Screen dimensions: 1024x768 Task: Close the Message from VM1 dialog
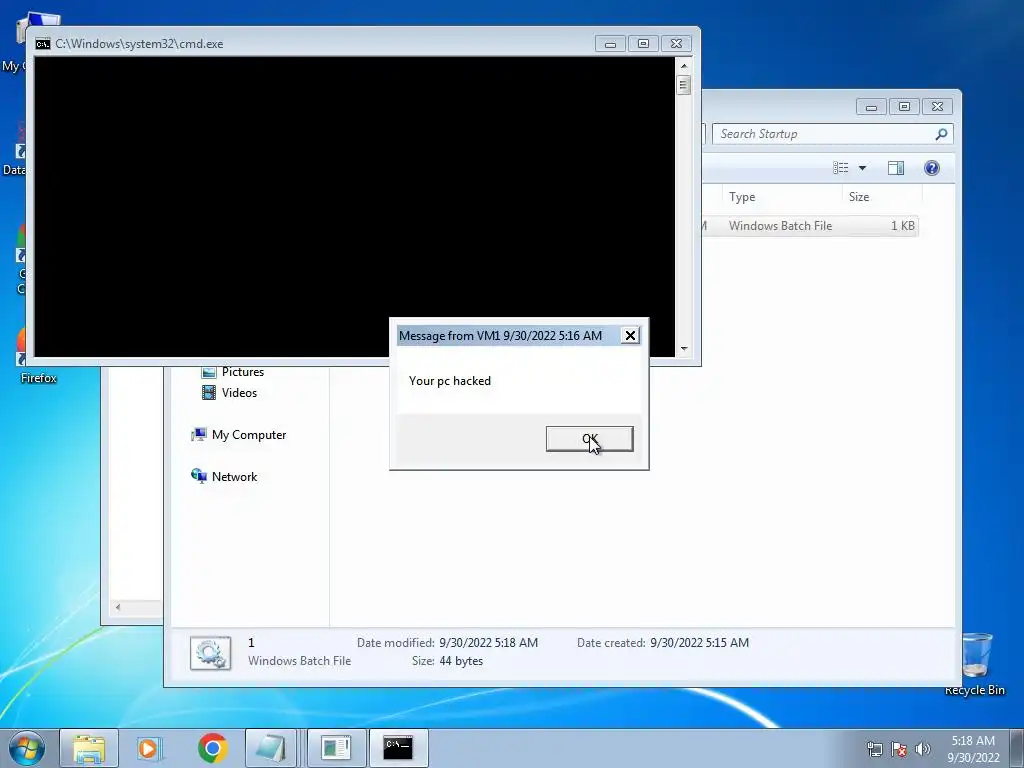(x=630, y=336)
